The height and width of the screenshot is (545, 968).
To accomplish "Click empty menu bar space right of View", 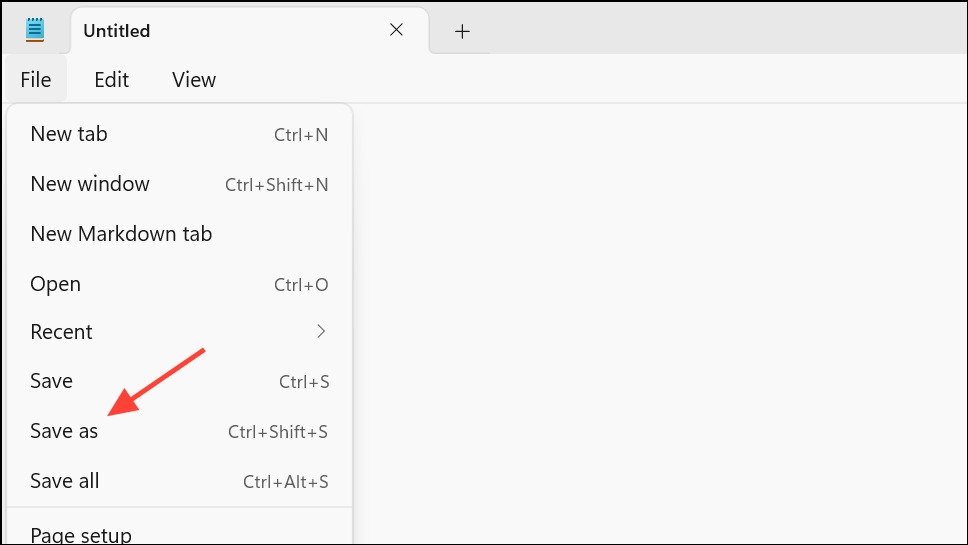I will (x=600, y=80).
